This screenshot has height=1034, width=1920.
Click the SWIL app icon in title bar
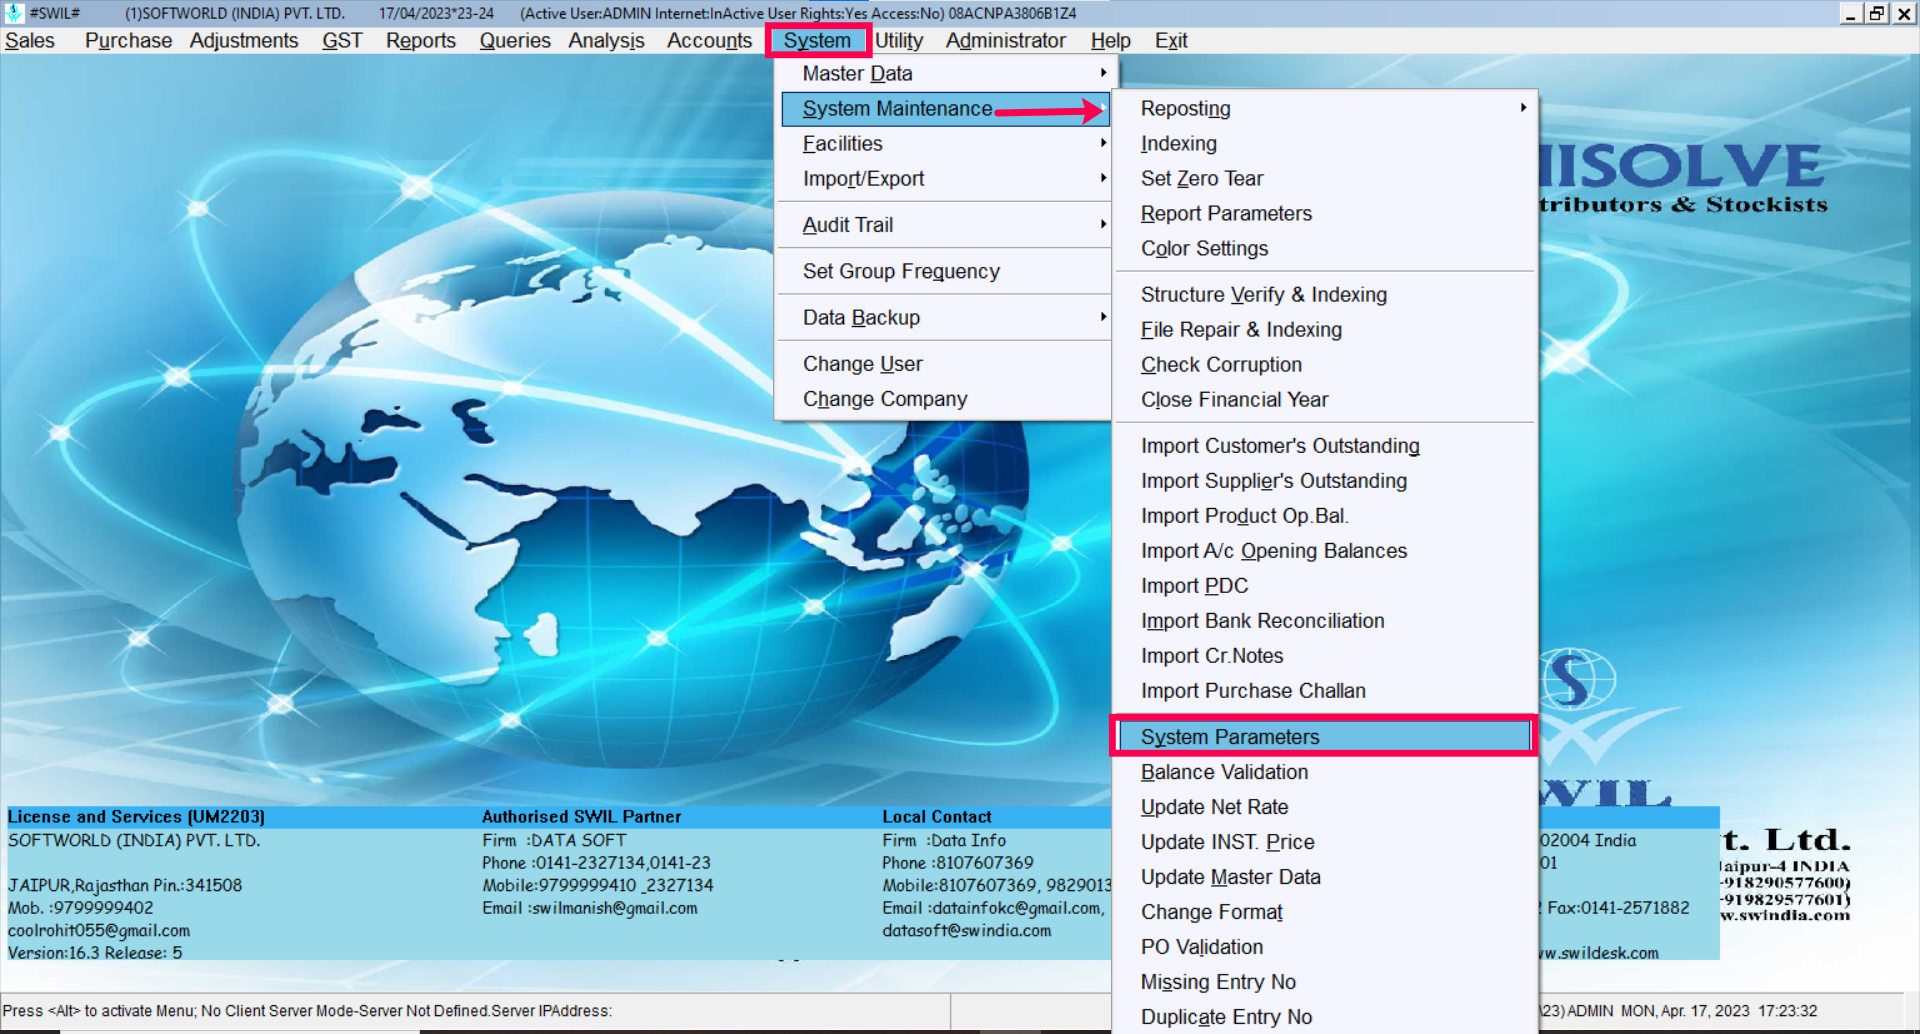click(x=14, y=13)
